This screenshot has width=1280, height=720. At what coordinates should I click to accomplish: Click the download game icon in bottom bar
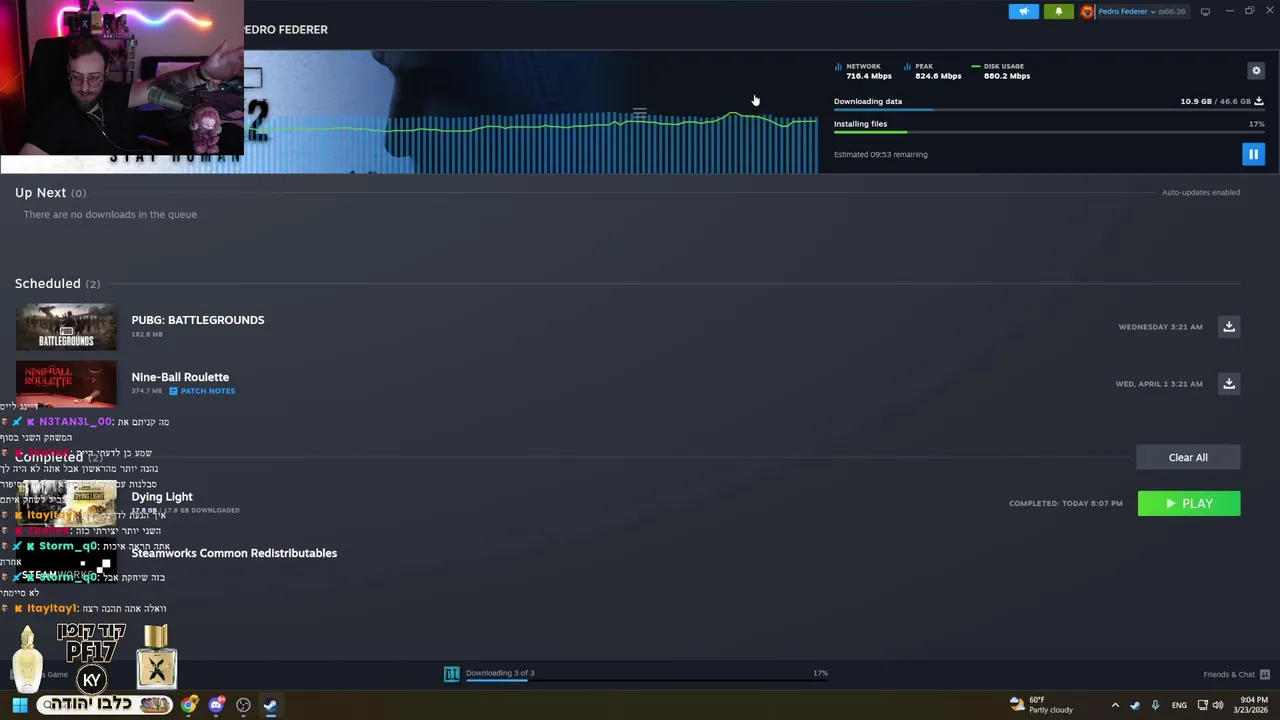tap(451, 674)
